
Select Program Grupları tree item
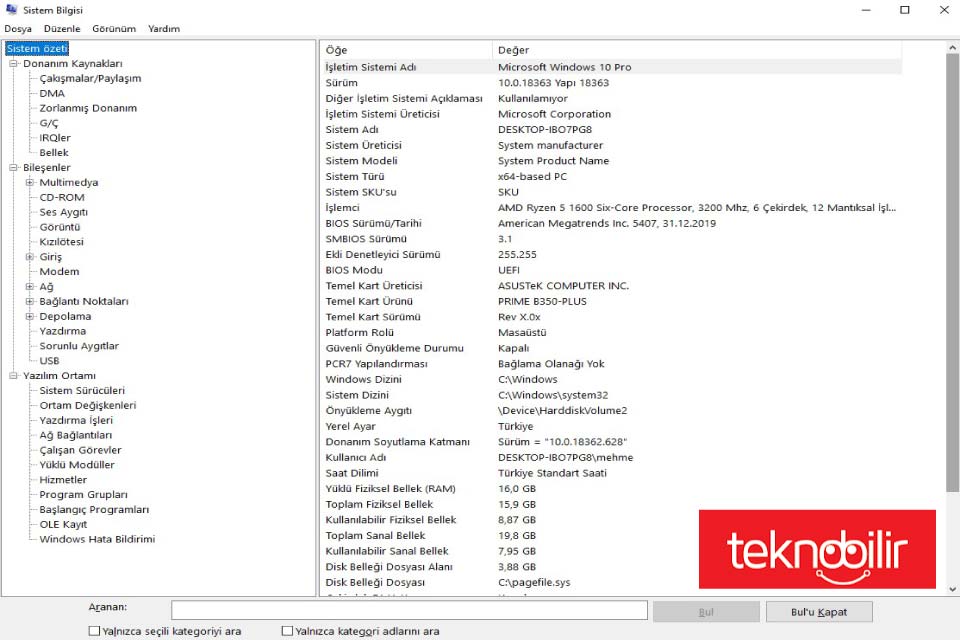point(83,495)
